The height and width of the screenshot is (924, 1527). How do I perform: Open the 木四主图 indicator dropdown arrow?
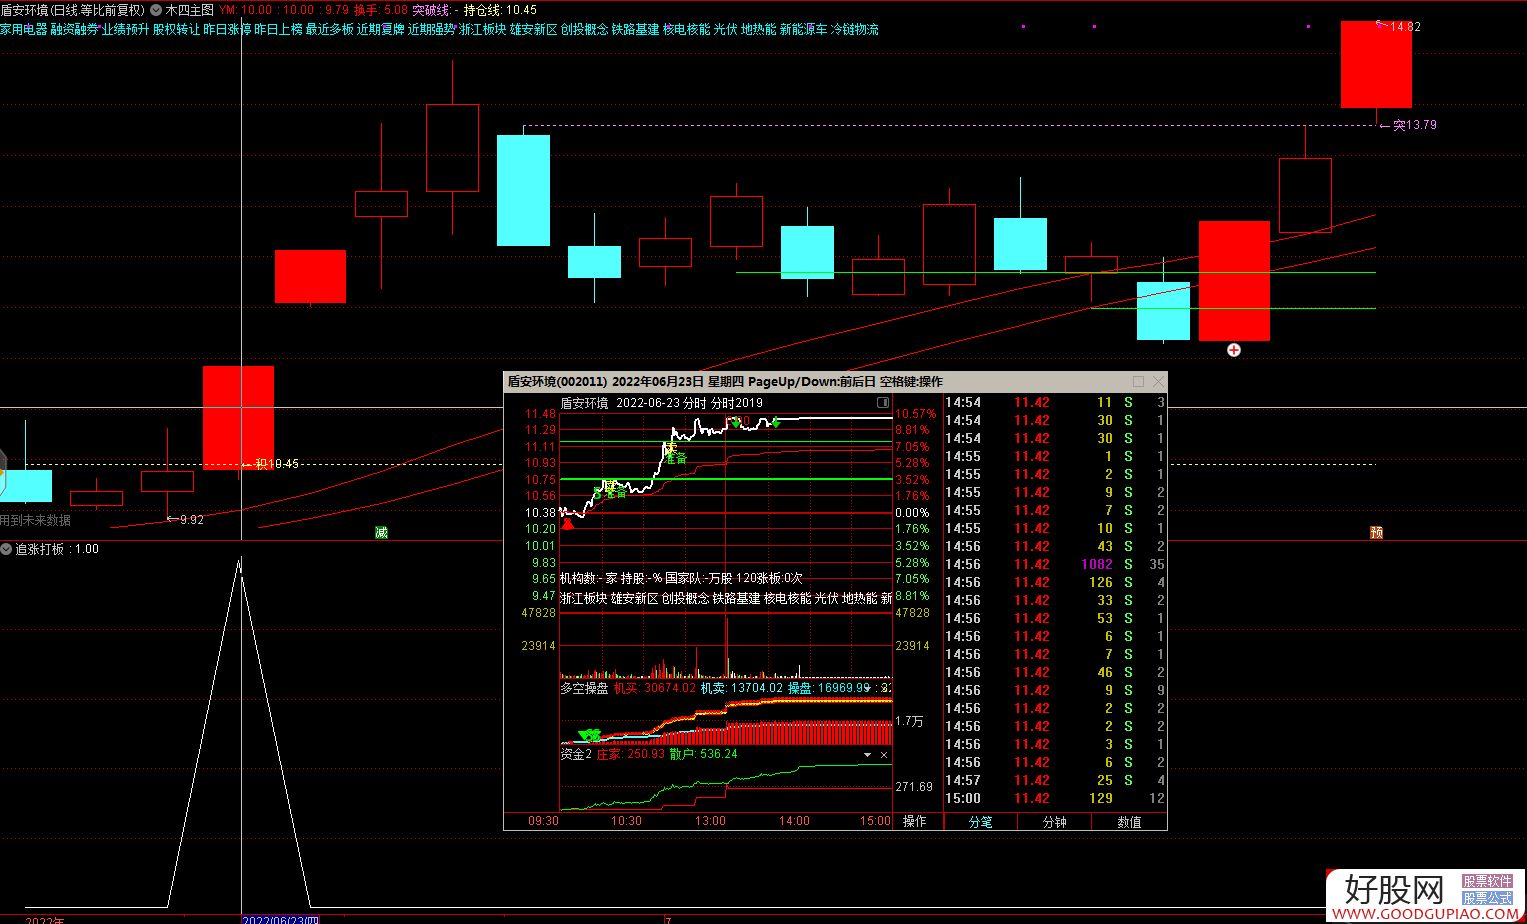(x=155, y=10)
